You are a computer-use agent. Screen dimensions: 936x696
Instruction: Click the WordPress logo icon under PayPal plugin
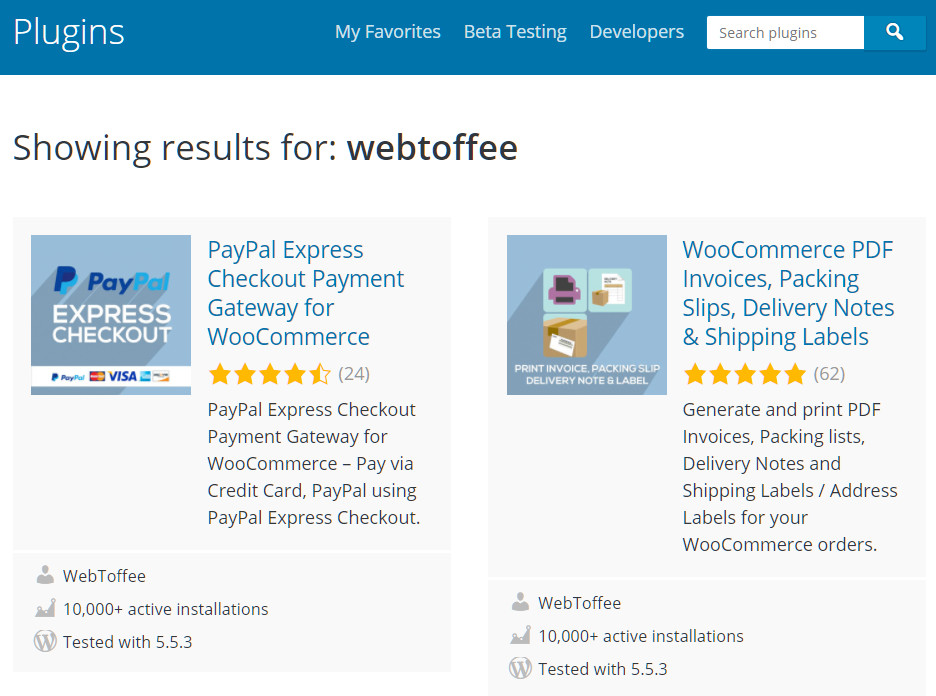[x=45, y=641]
